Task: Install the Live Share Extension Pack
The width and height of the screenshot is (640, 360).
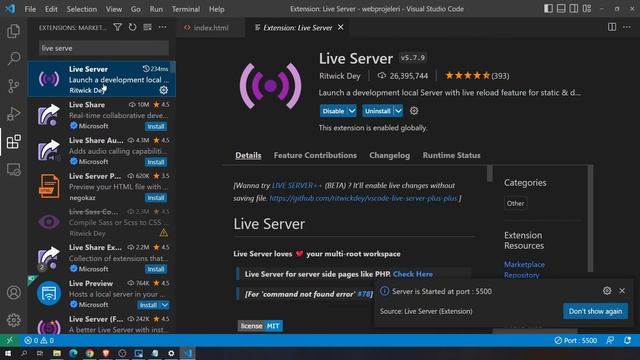Action: 156,269
